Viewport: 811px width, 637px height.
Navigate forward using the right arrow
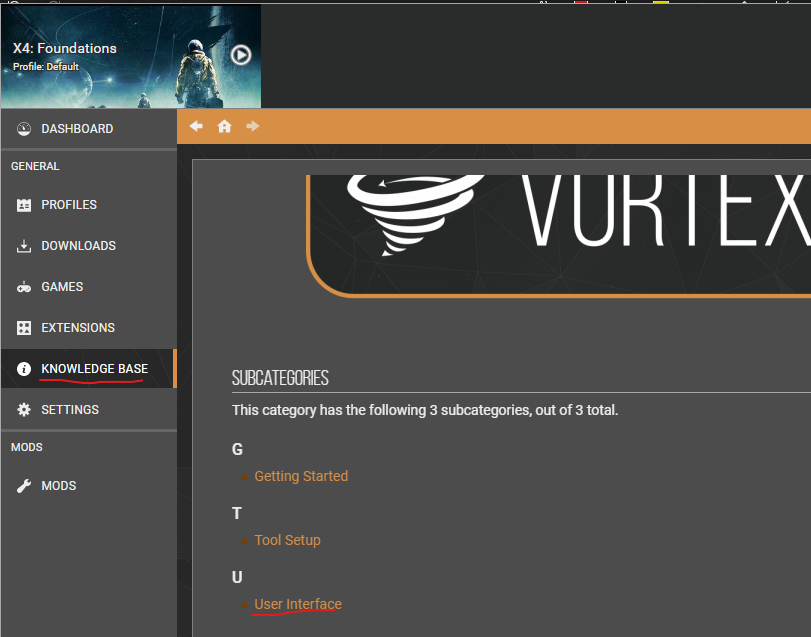click(x=252, y=126)
